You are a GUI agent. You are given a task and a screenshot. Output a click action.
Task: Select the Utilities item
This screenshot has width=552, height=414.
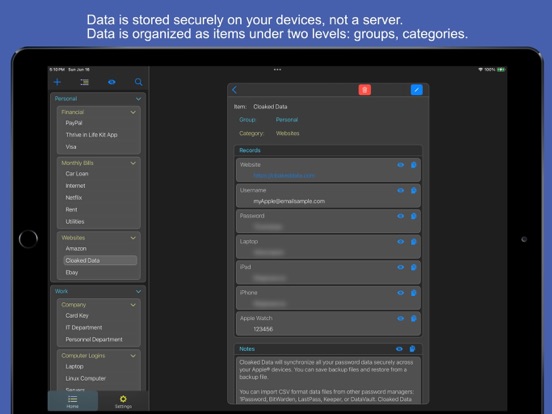pyautogui.click(x=75, y=221)
